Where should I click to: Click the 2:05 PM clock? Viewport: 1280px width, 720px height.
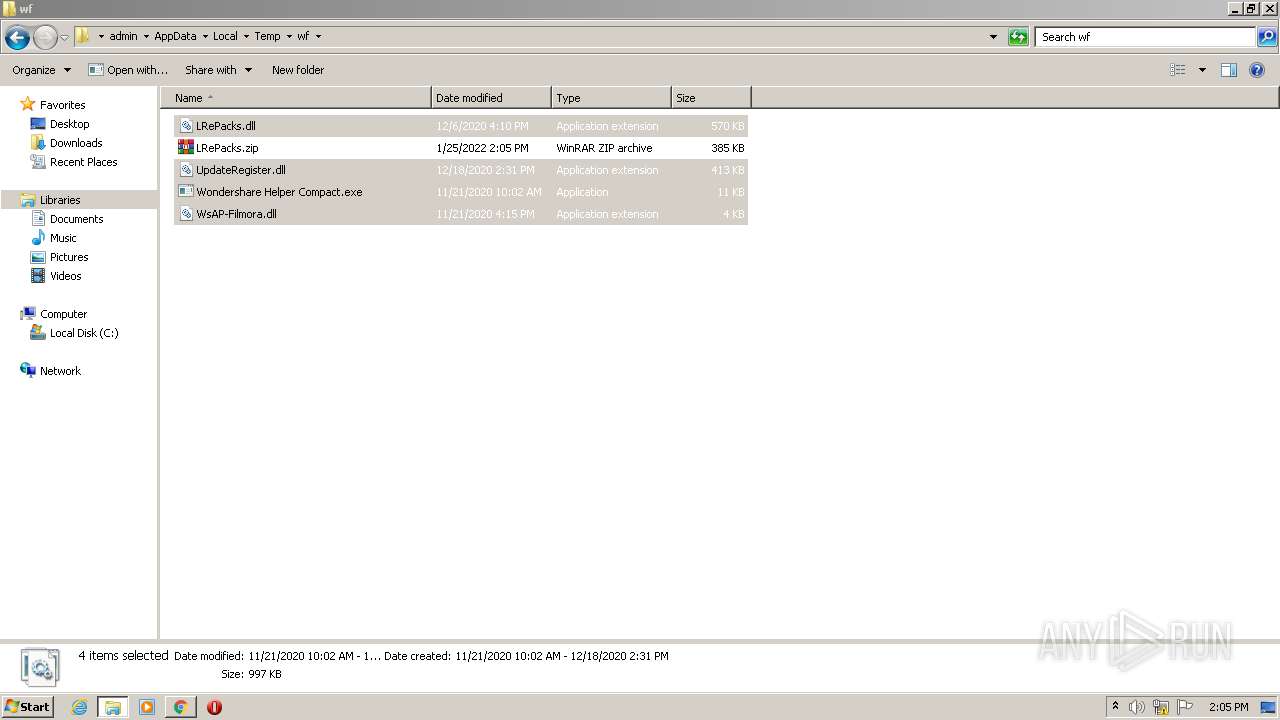(x=1228, y=707)
